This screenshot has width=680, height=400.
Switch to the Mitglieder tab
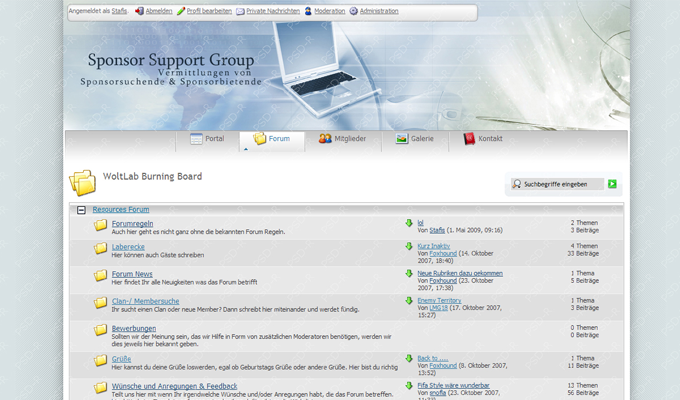pos(342,139)
